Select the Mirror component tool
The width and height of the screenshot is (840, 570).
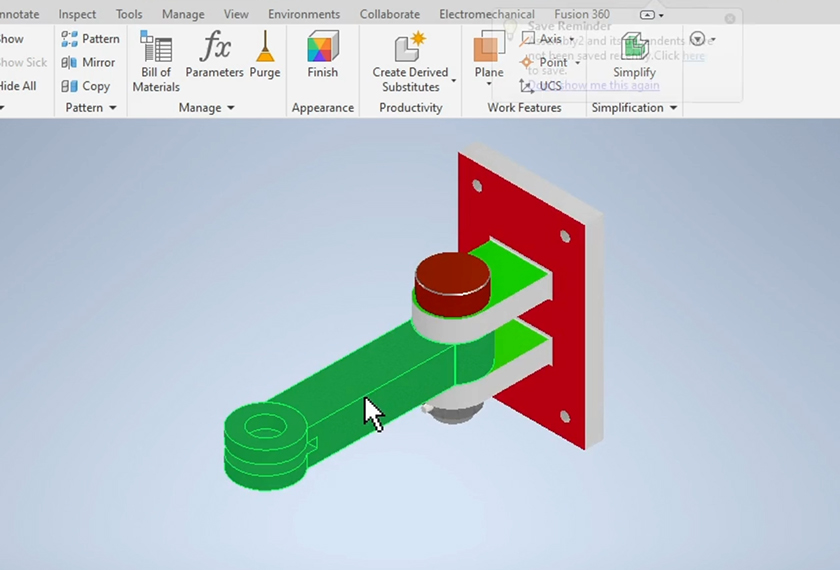(88, 62)
